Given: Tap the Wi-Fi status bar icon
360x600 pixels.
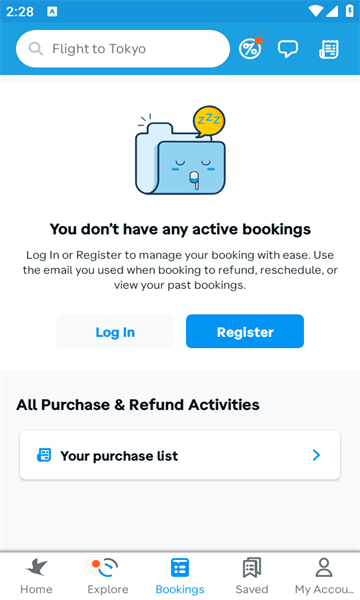Looking at the screenshot, I should click(316, 11).
